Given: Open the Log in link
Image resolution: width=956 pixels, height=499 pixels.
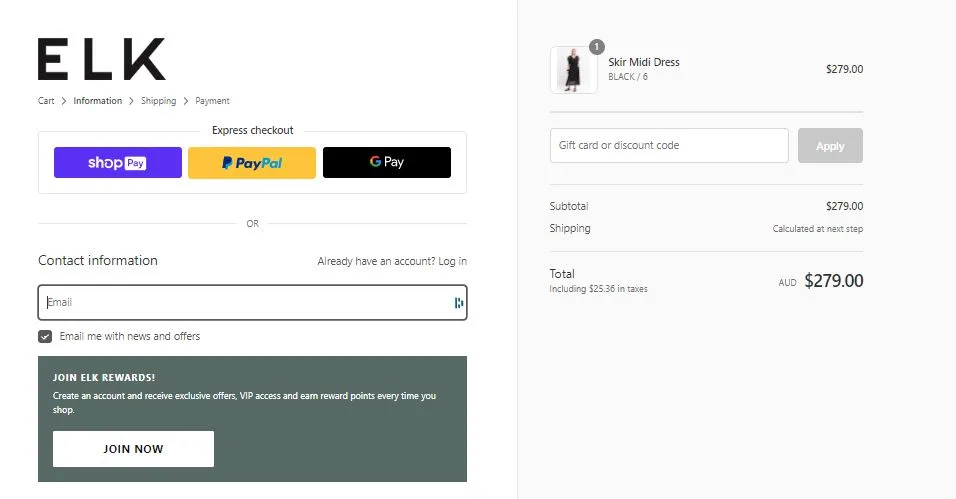Looking at the screenshot, I should [452, 261].
